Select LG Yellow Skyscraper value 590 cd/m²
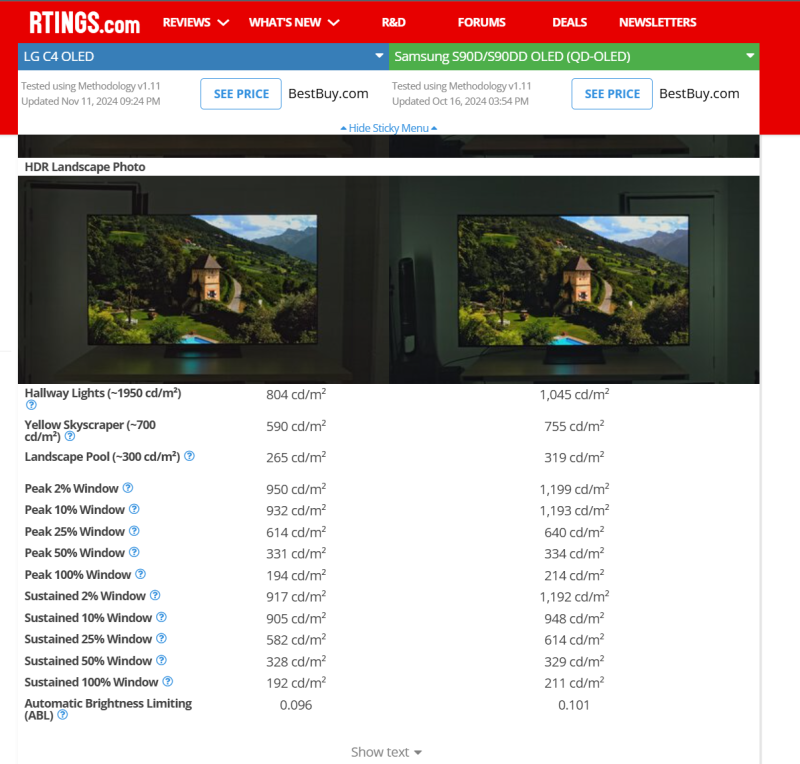This screenshot has width=800, height=764. point(296,426)
